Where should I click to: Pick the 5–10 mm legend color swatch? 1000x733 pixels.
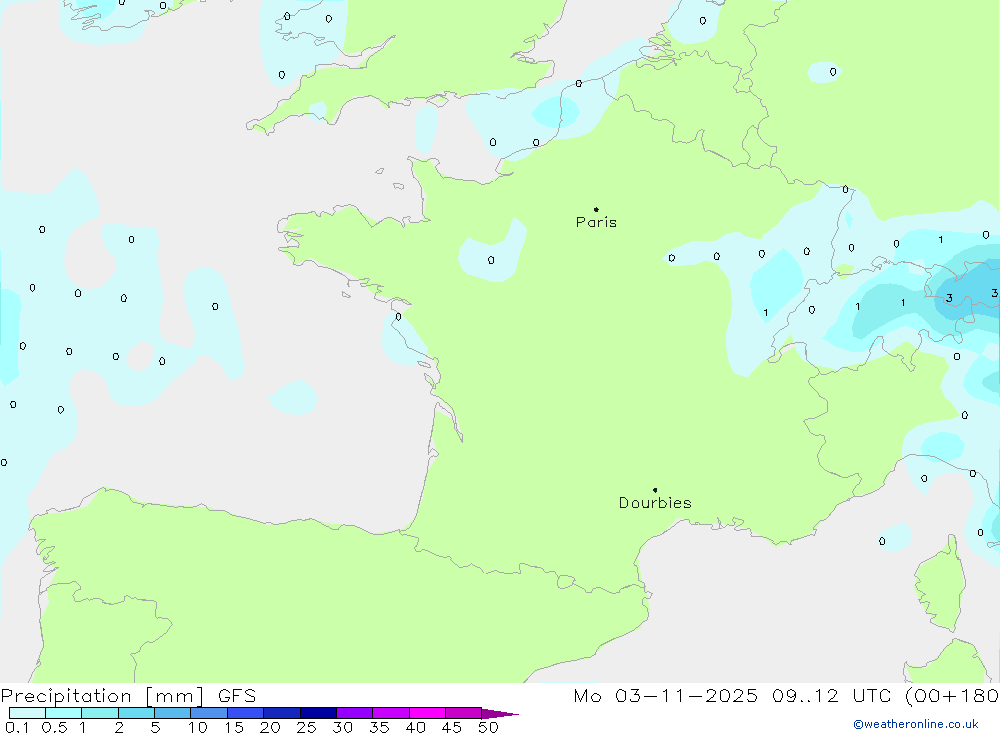tap(172, 713)
